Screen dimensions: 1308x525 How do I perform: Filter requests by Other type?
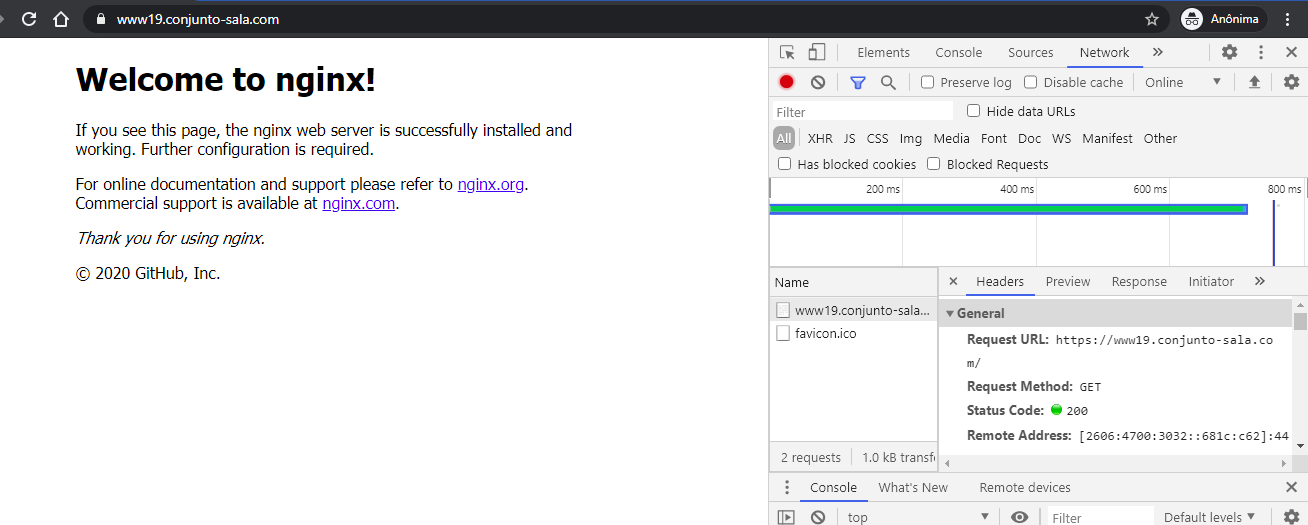tap(1160, 138)
